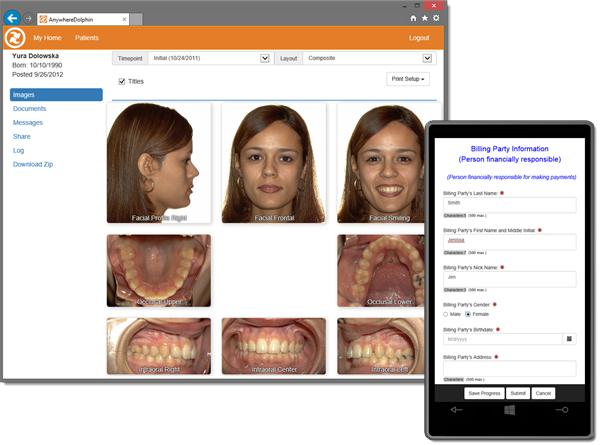601x445 pixels.
Task: Uncheck the Titles checkbox
Action: click(122, 81)
